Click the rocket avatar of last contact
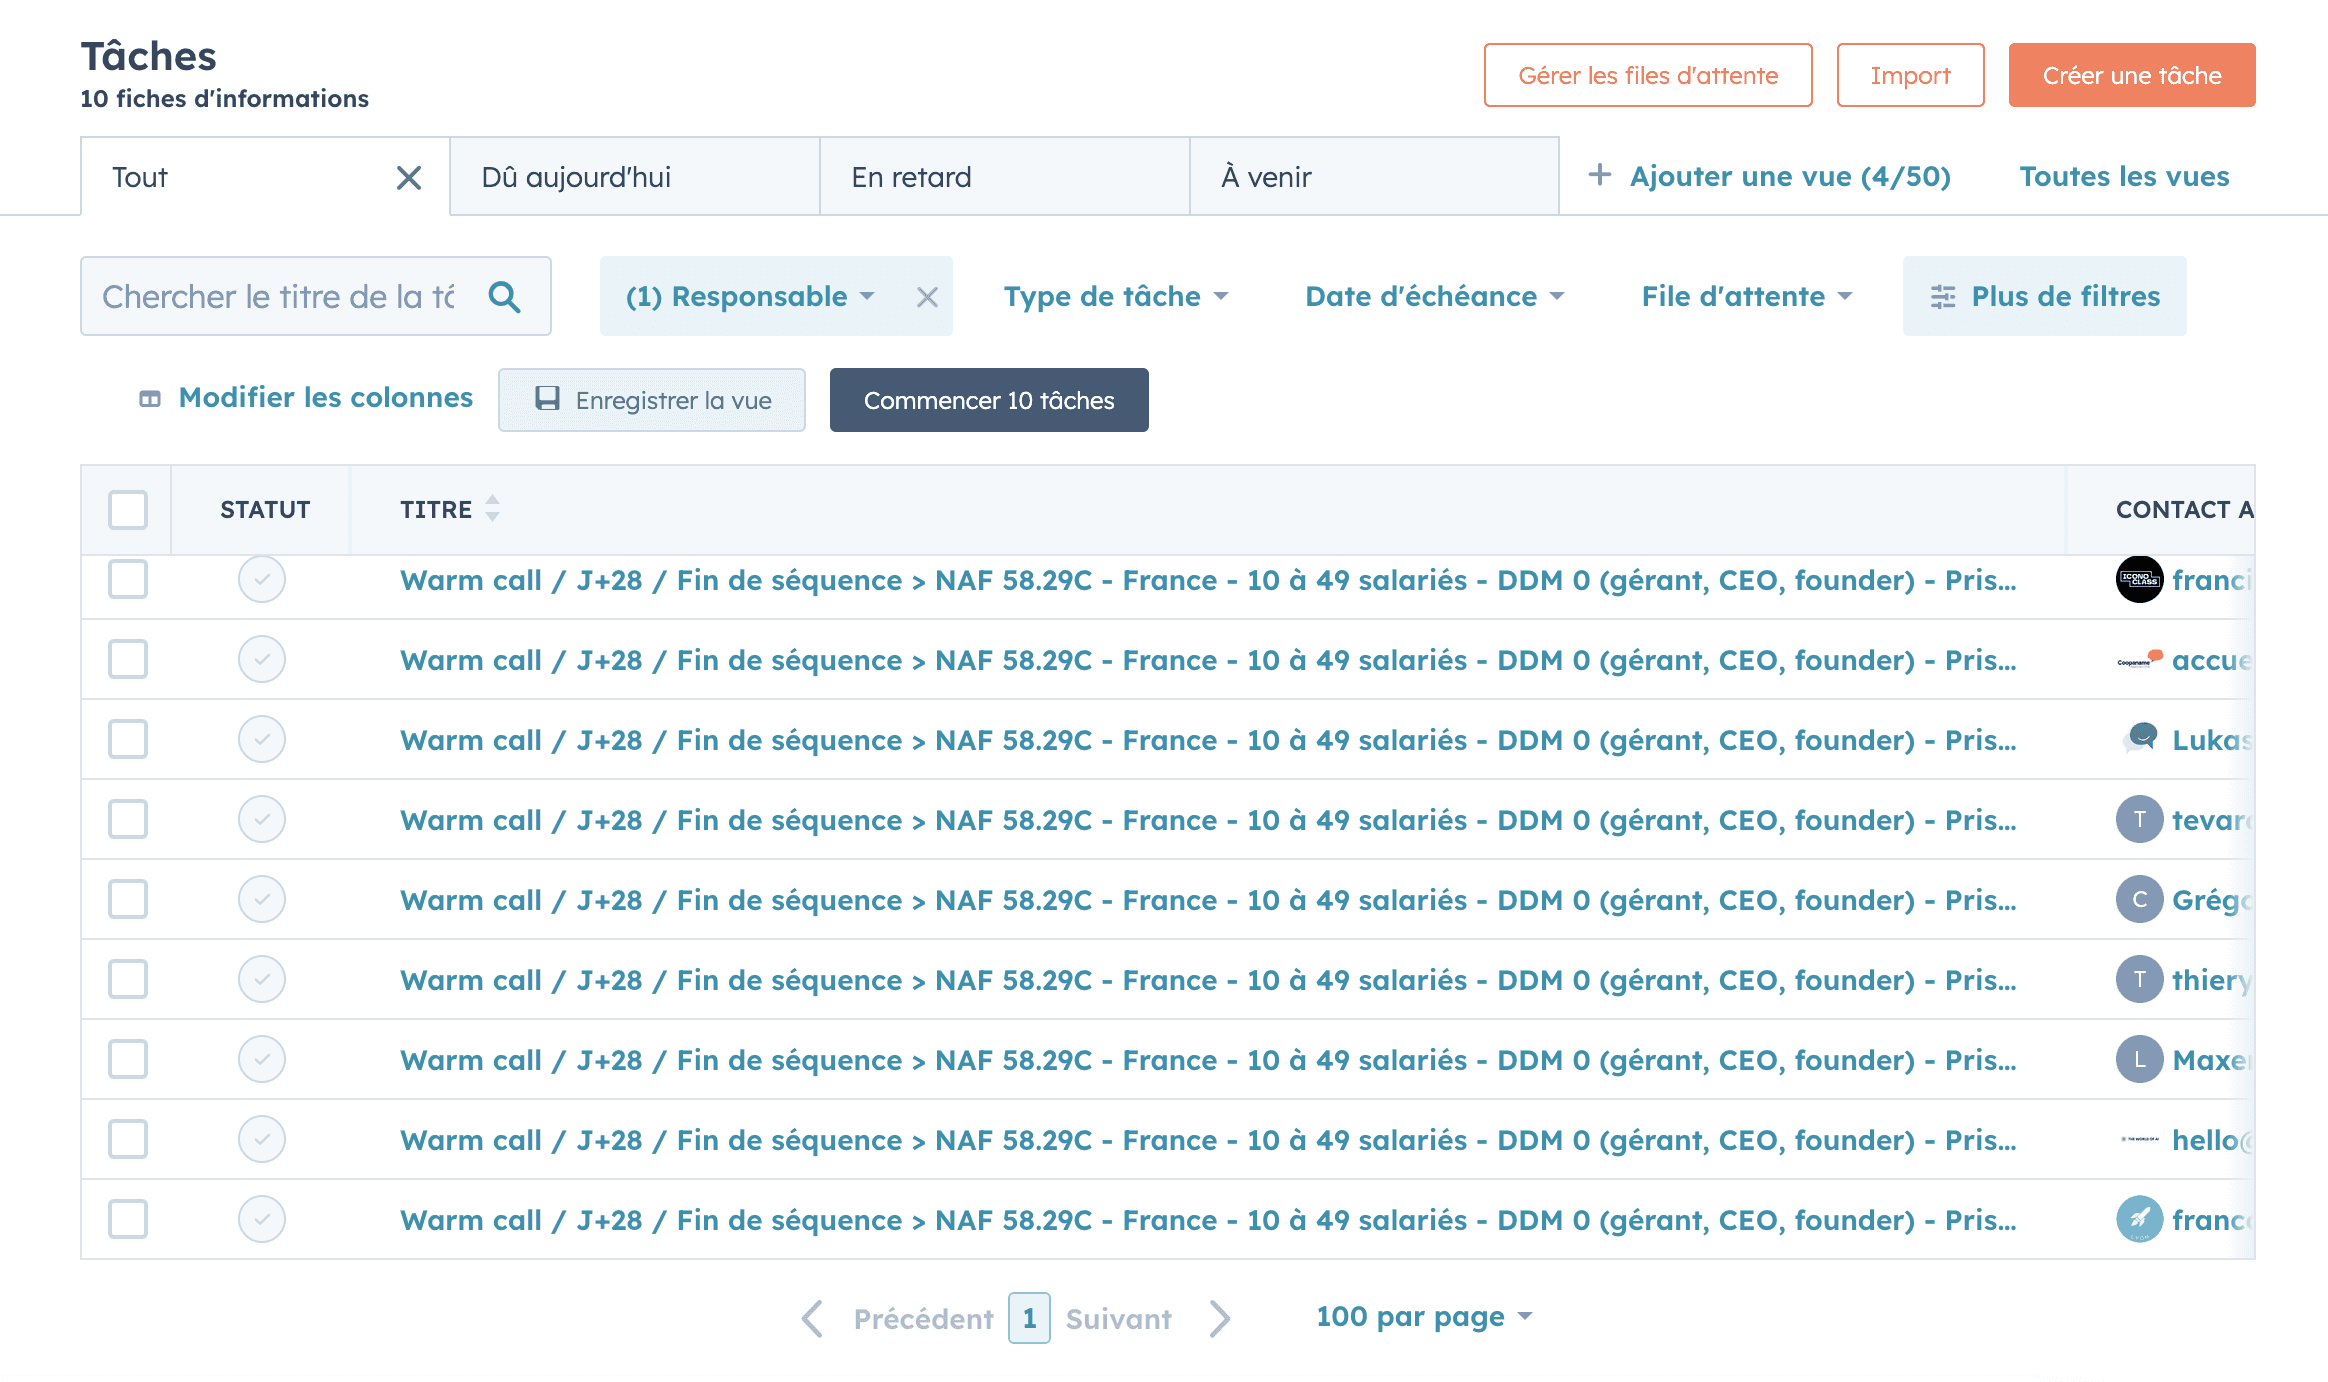Image resolution: width=2328 pixels, height=1382 pixels. [x=2139, y=1219]
